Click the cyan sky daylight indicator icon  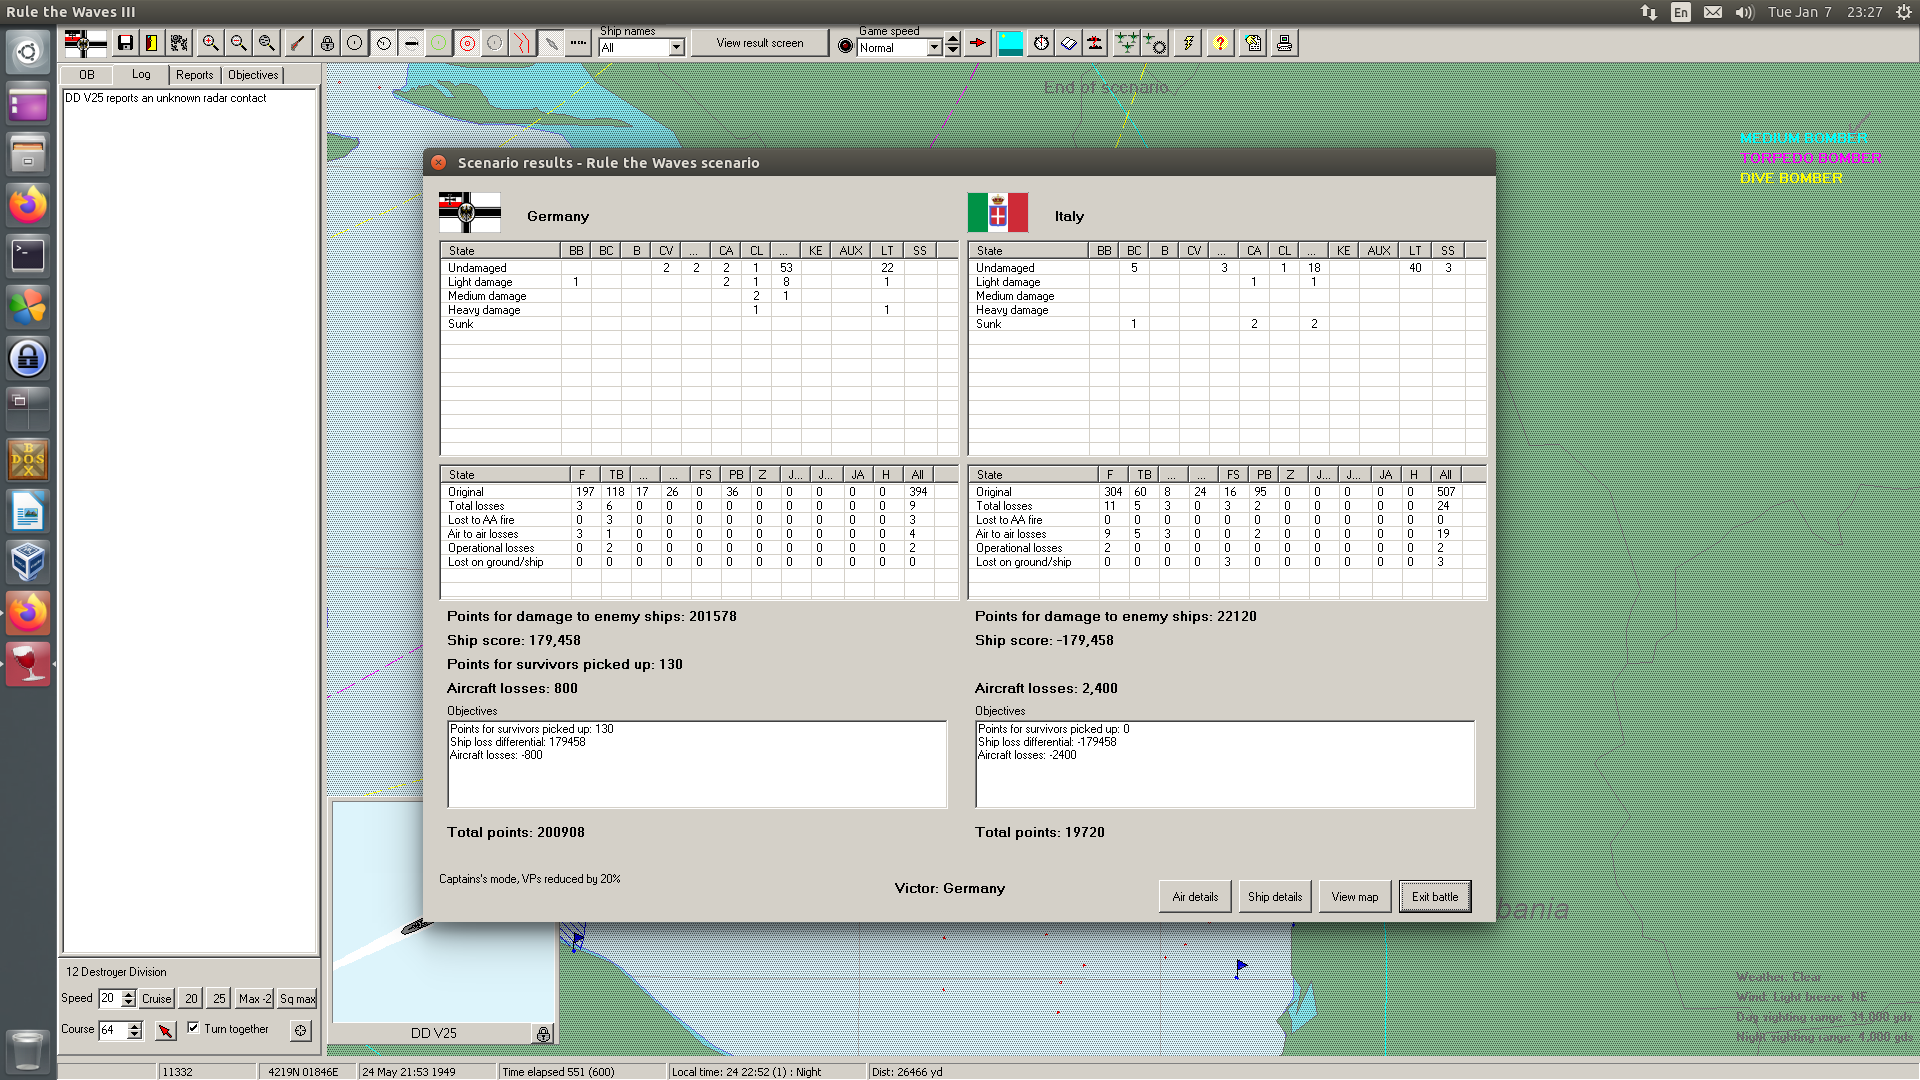tap(1011, 43)
